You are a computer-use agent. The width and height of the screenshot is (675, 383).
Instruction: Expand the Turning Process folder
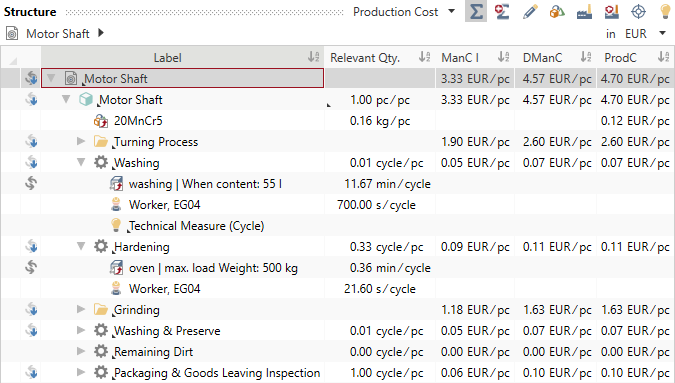(x=81, y=141)
